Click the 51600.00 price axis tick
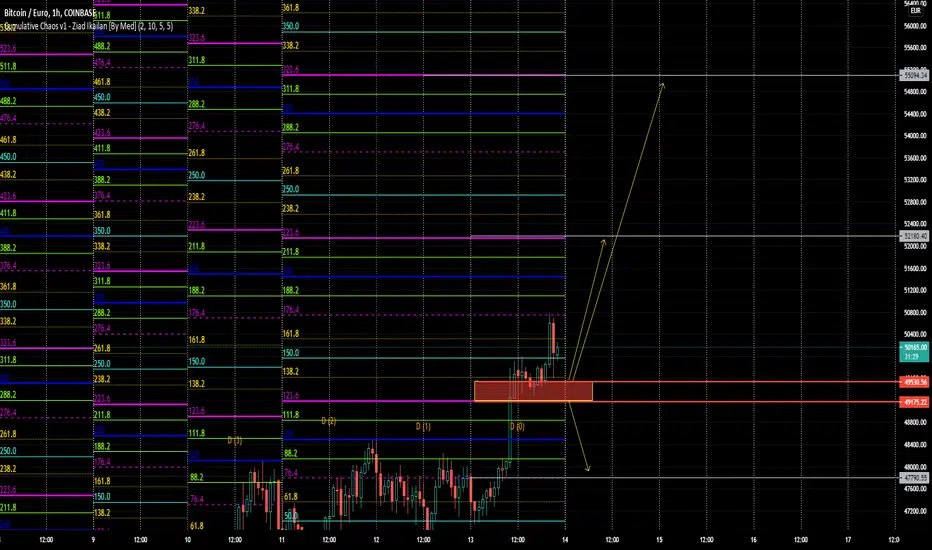The width and height of the screenshot is (932, 550). point(915,268)
